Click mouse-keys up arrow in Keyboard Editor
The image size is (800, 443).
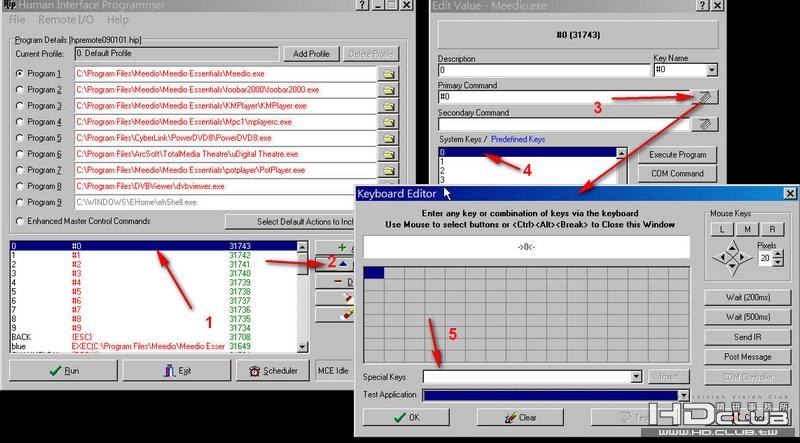pyautogui.click(x=733, y=247)
